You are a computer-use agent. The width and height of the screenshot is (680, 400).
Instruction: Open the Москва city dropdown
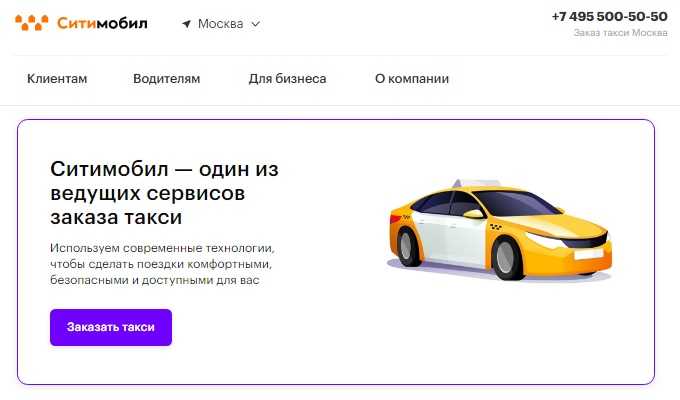coord(221,24)
